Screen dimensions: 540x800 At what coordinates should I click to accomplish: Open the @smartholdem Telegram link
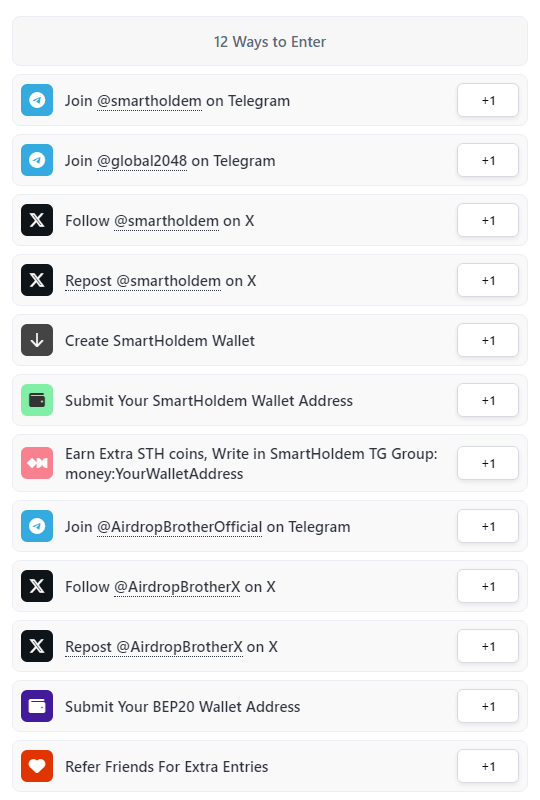click(x=149, y=101)
